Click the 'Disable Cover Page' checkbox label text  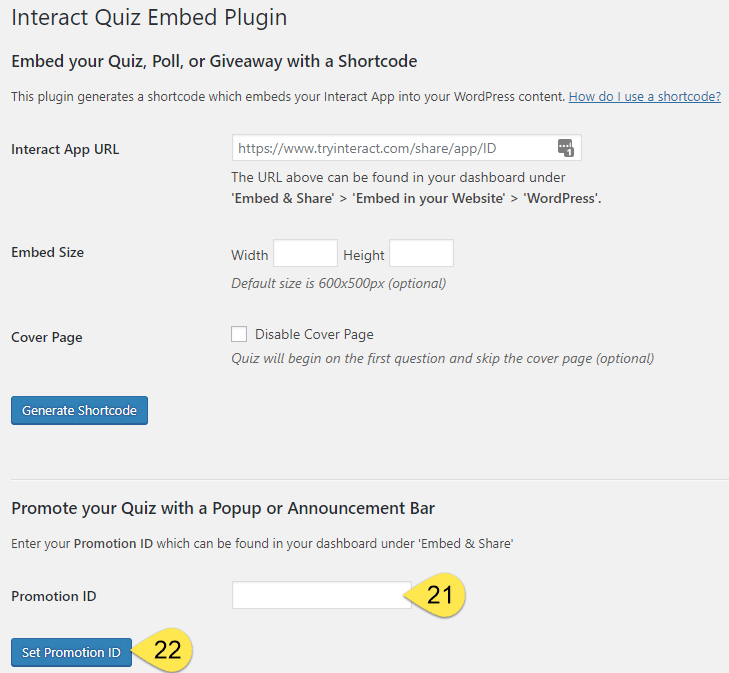coord(314,335)
